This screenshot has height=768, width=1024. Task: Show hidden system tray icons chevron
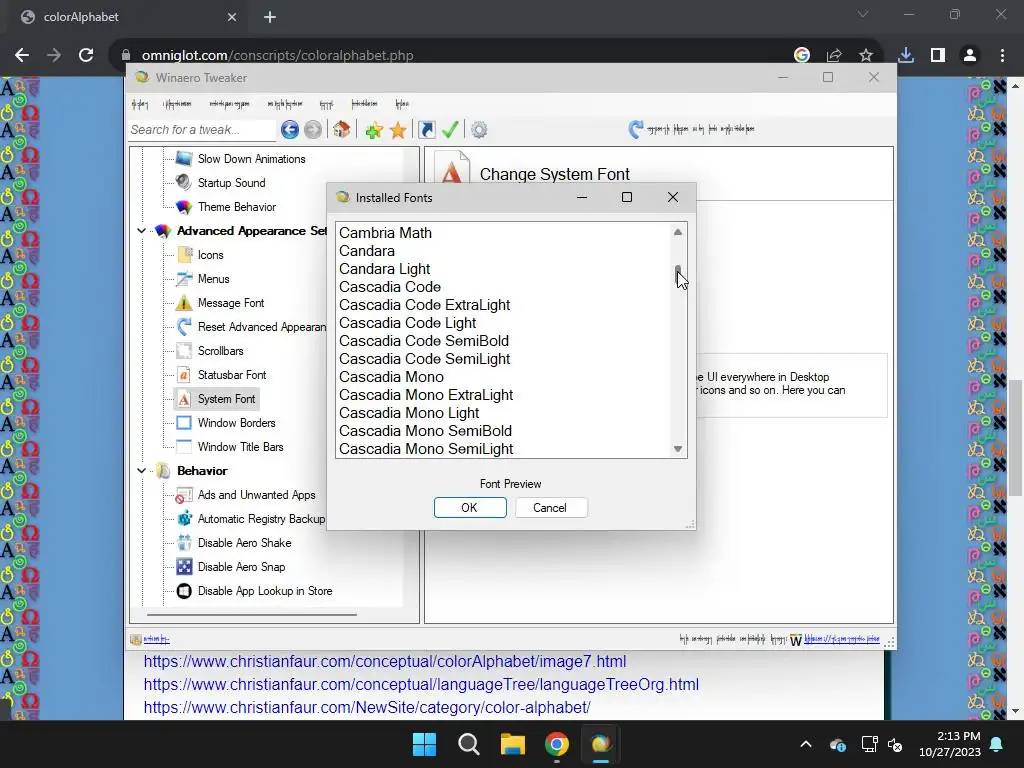click(x=806, y=744)
